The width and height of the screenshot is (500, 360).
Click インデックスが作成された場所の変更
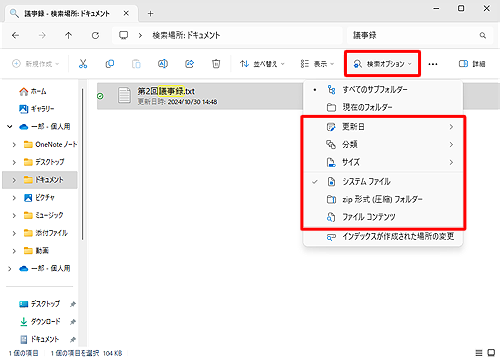tap(383, 237)
